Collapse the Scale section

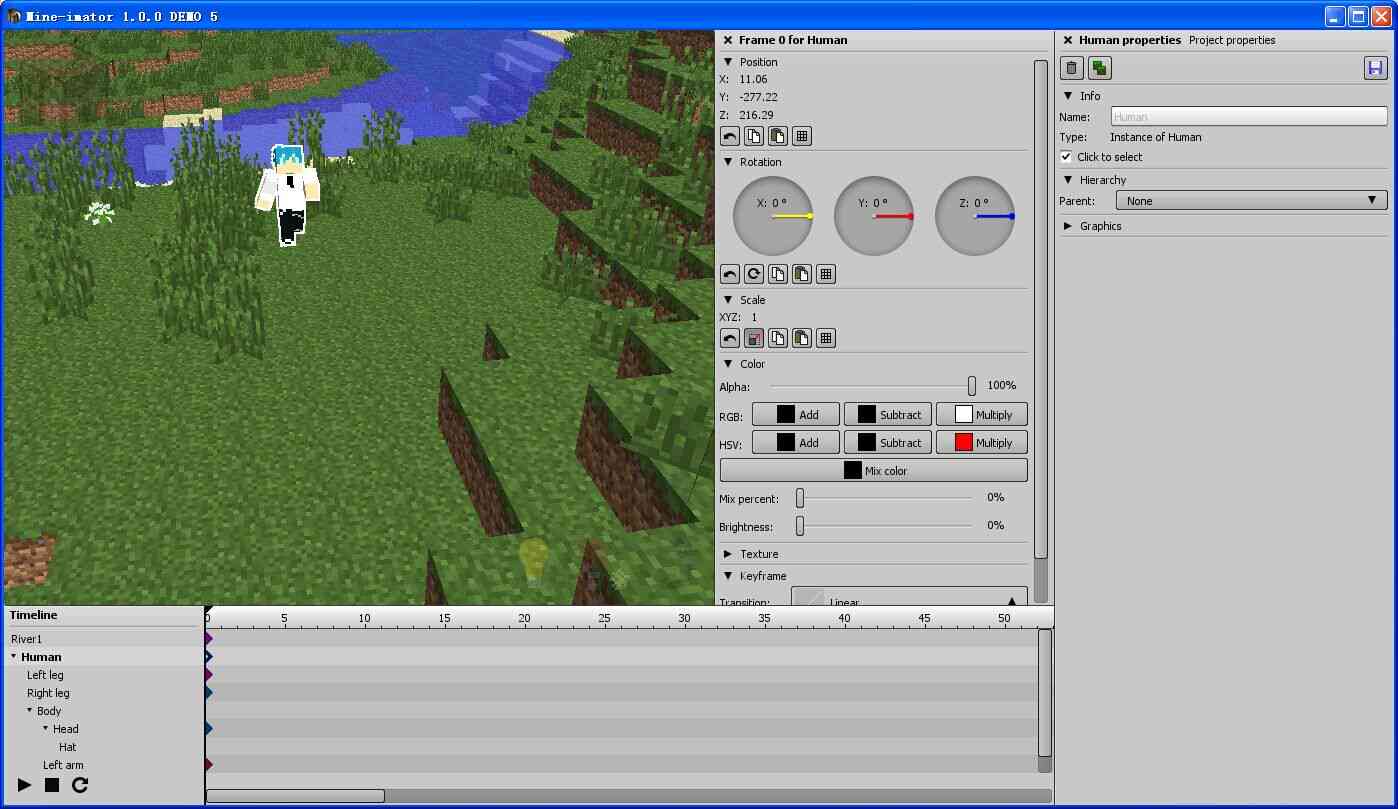(x=728, y=300)
